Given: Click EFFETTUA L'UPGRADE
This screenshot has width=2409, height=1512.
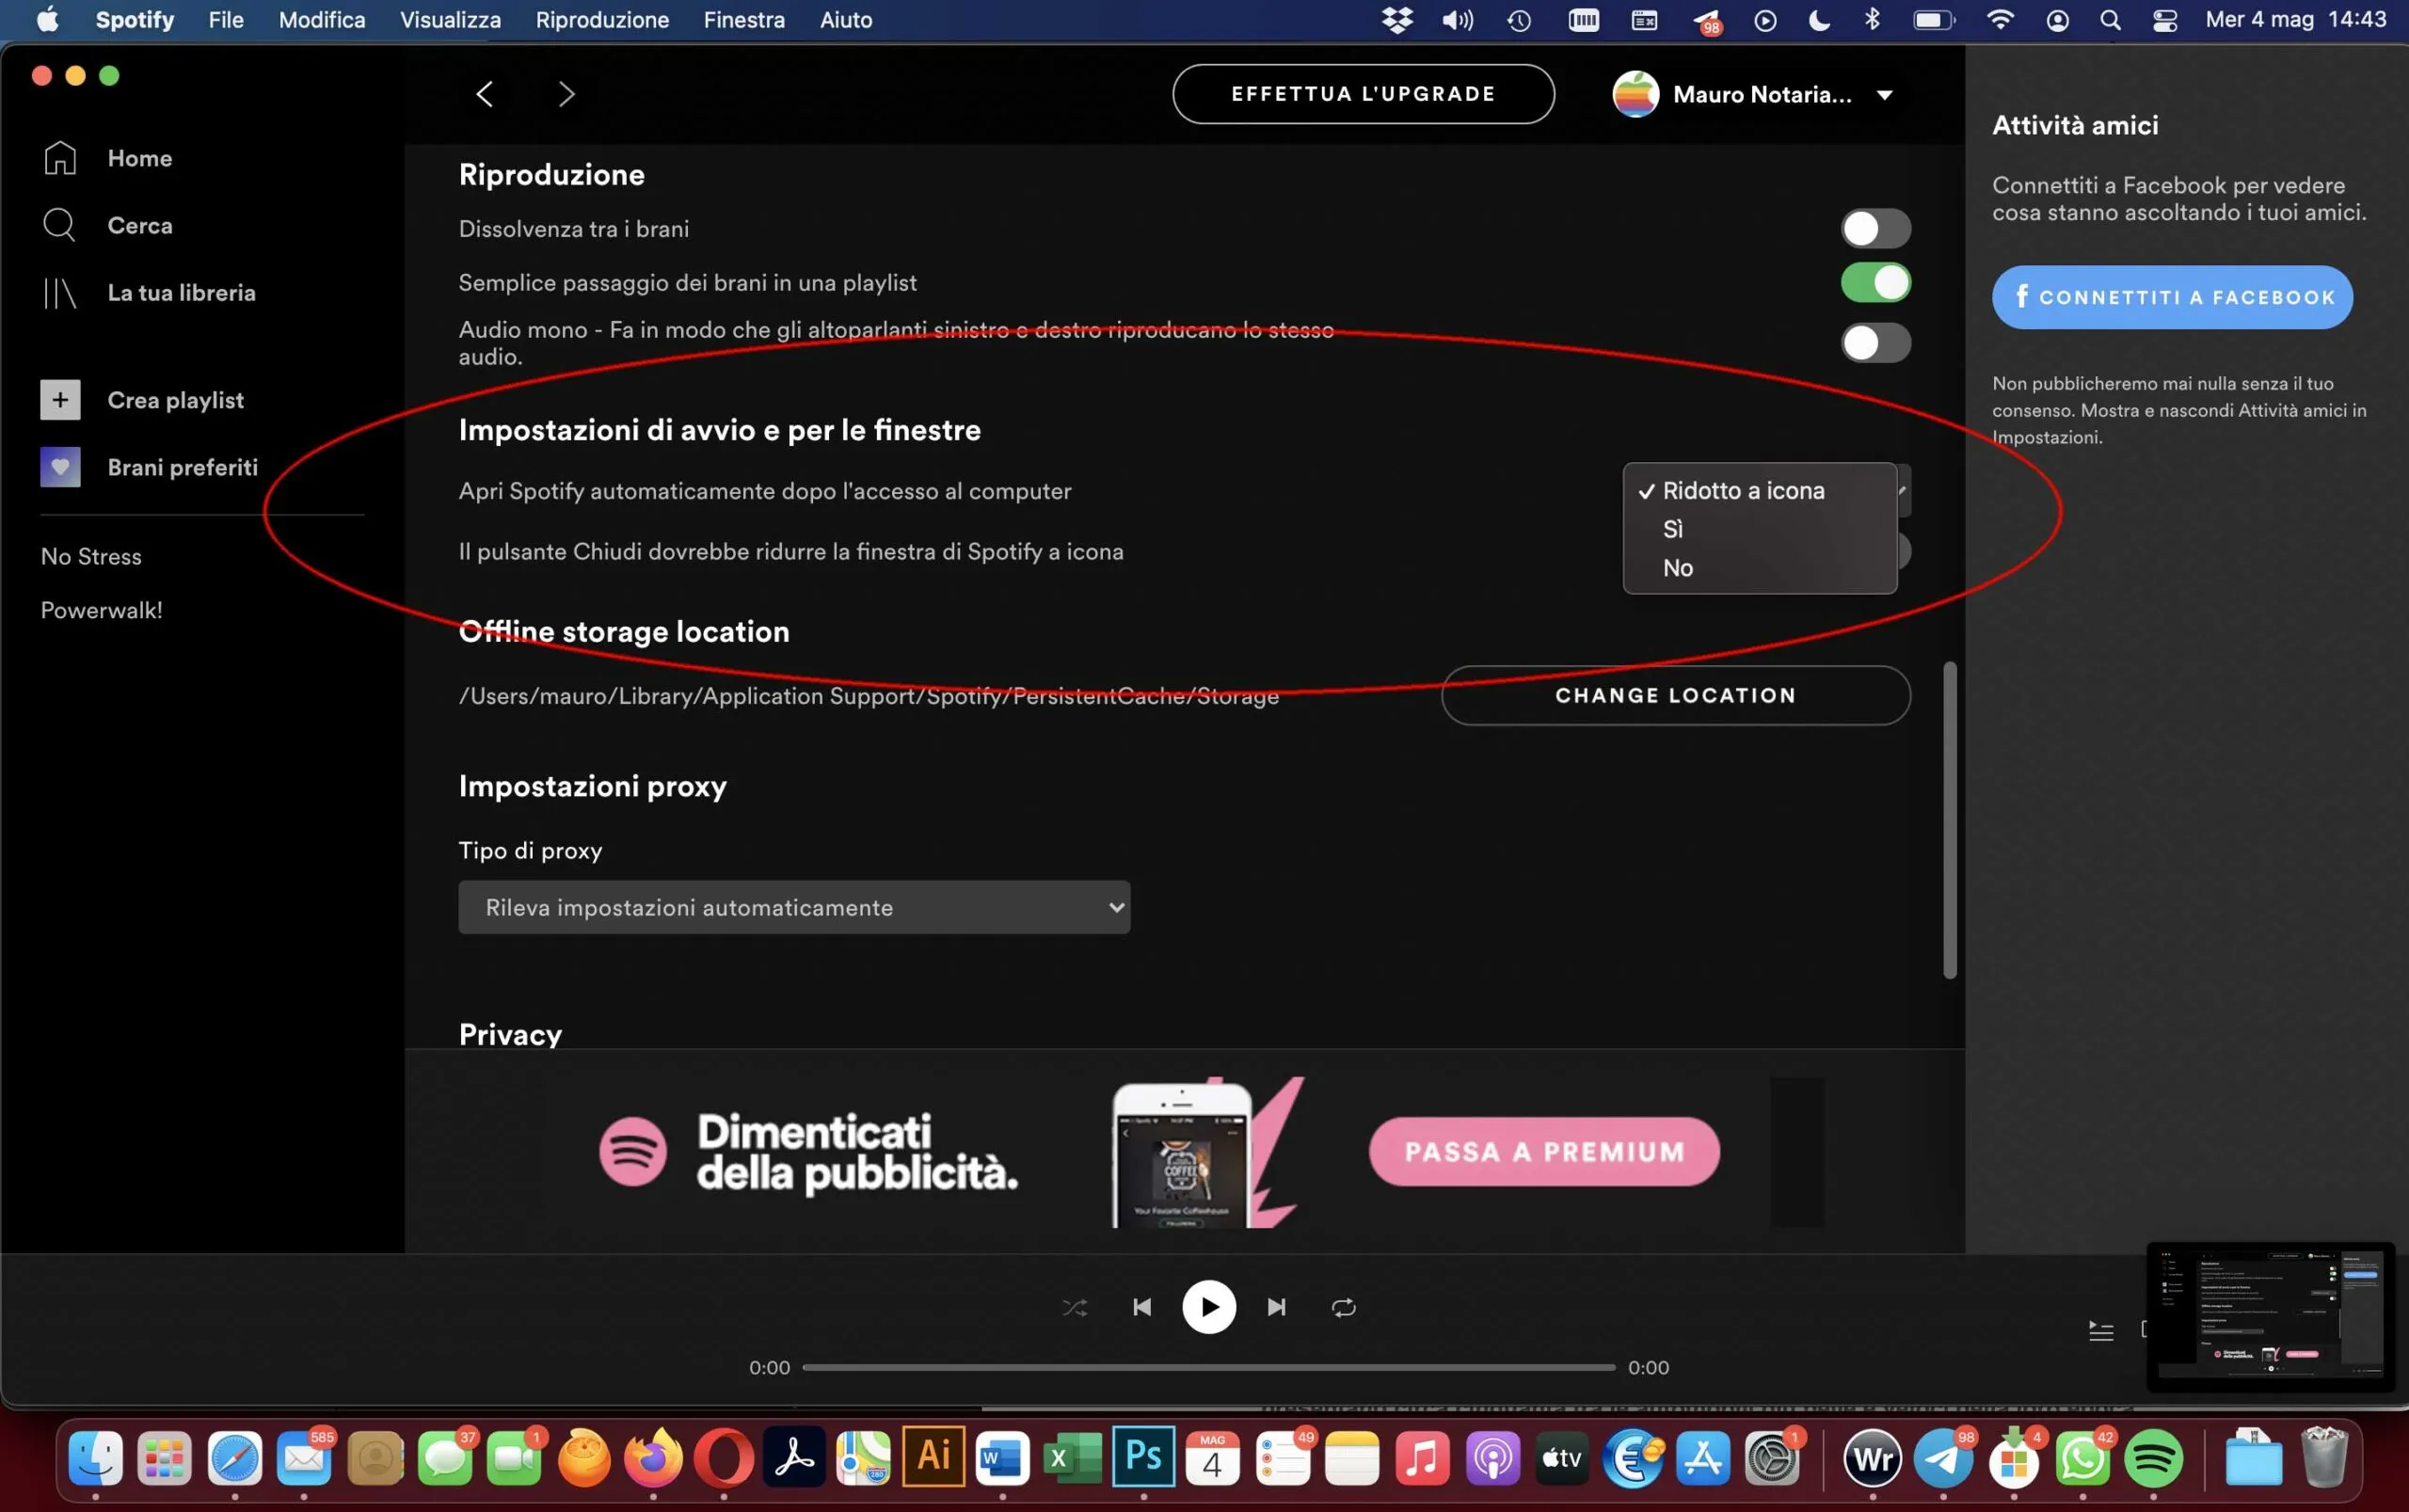Looking at the screenshot, I should tap(1362, 93).
